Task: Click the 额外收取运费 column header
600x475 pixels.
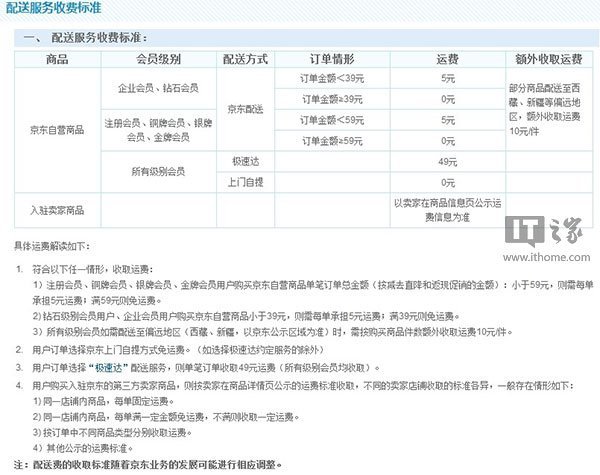Action: pos(546,60)
